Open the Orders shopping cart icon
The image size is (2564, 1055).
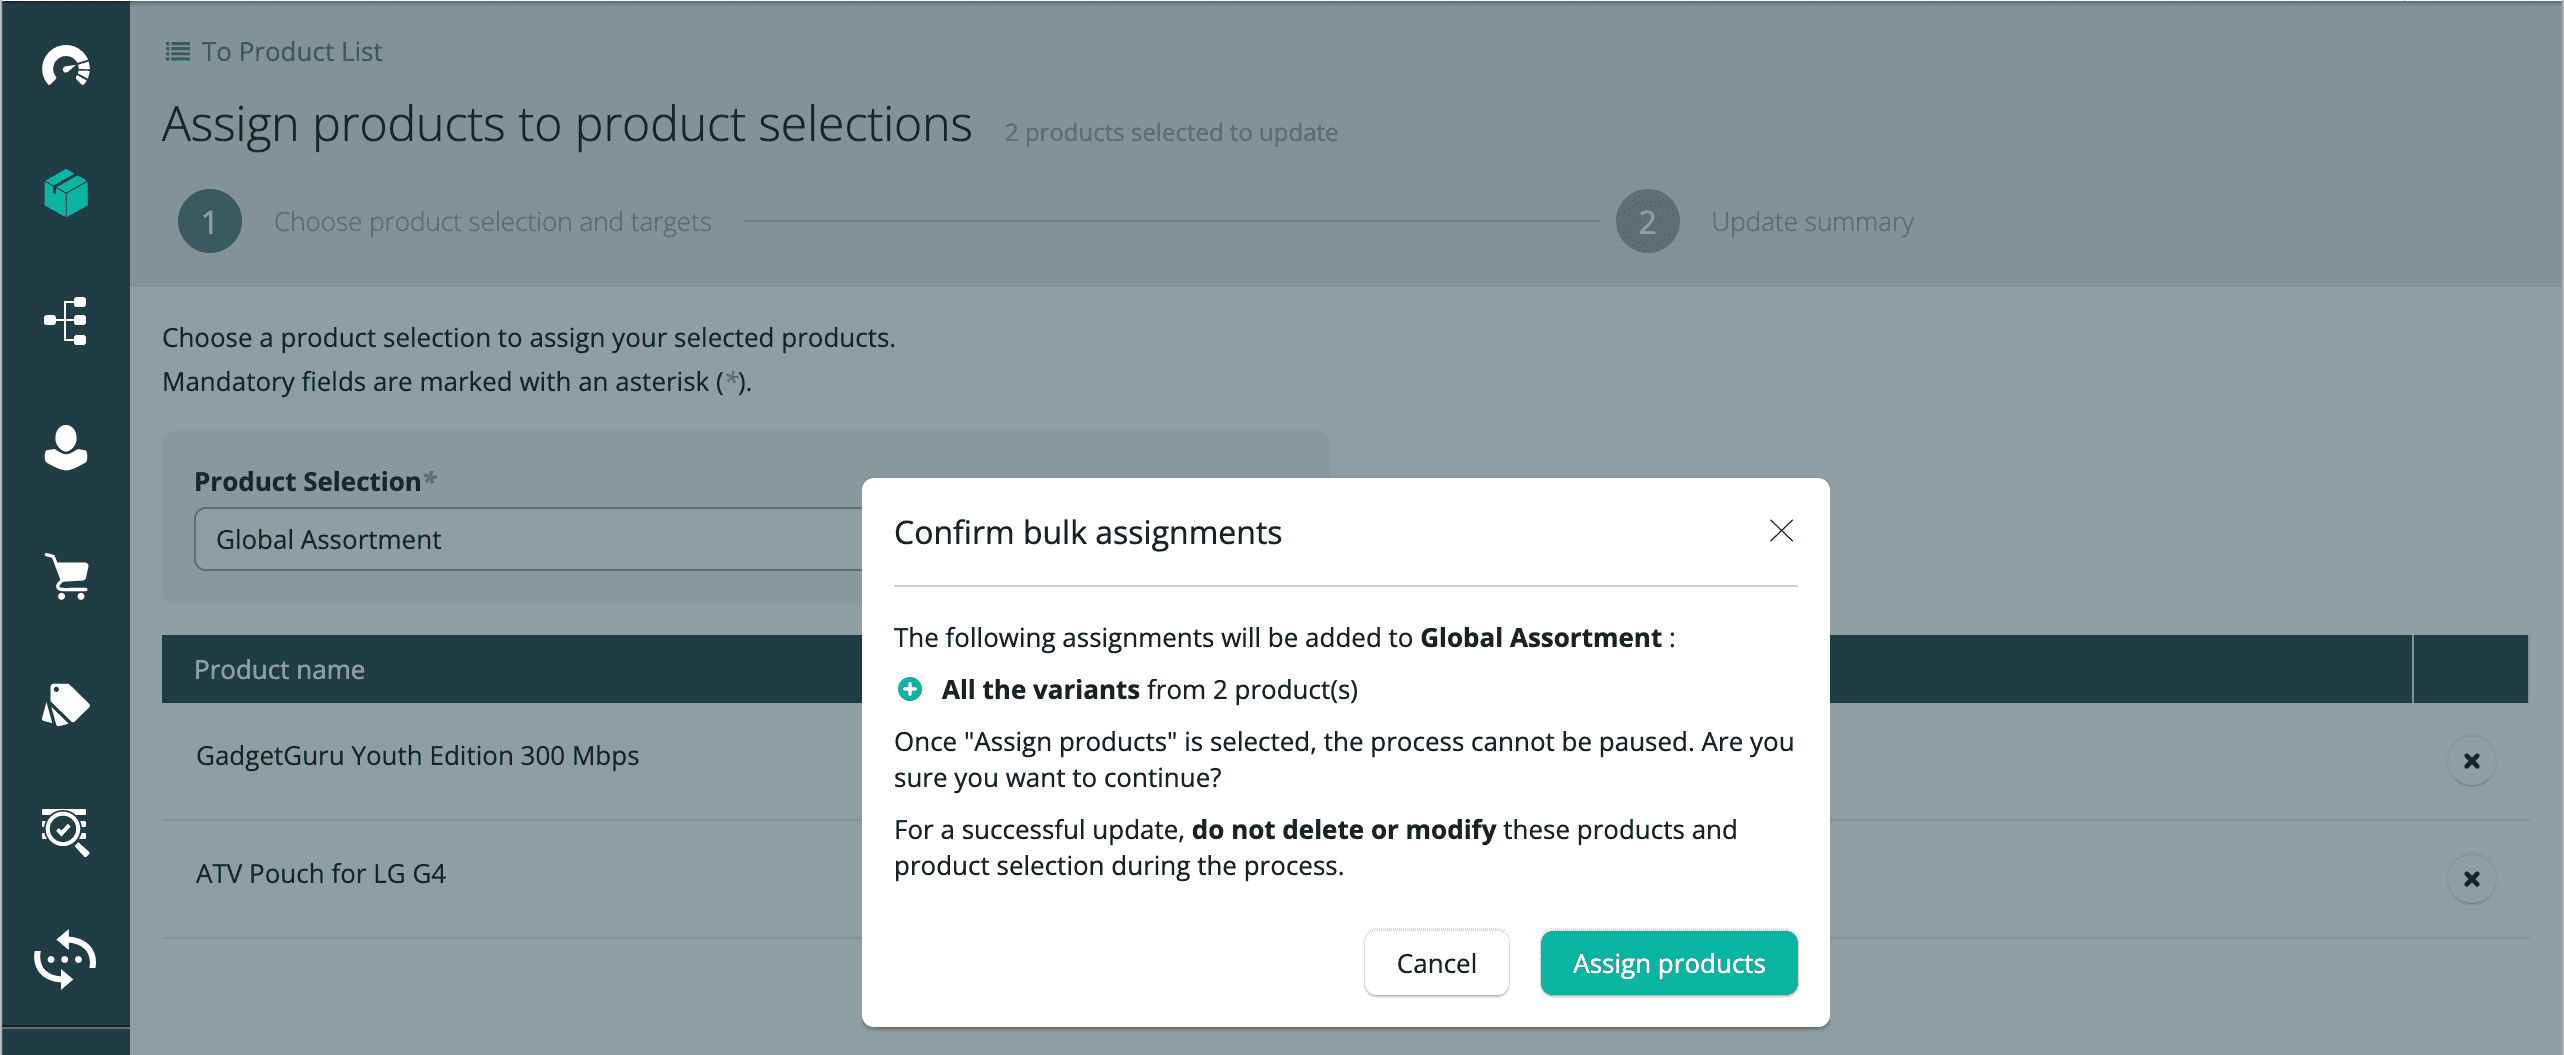(x=66, y=577)
